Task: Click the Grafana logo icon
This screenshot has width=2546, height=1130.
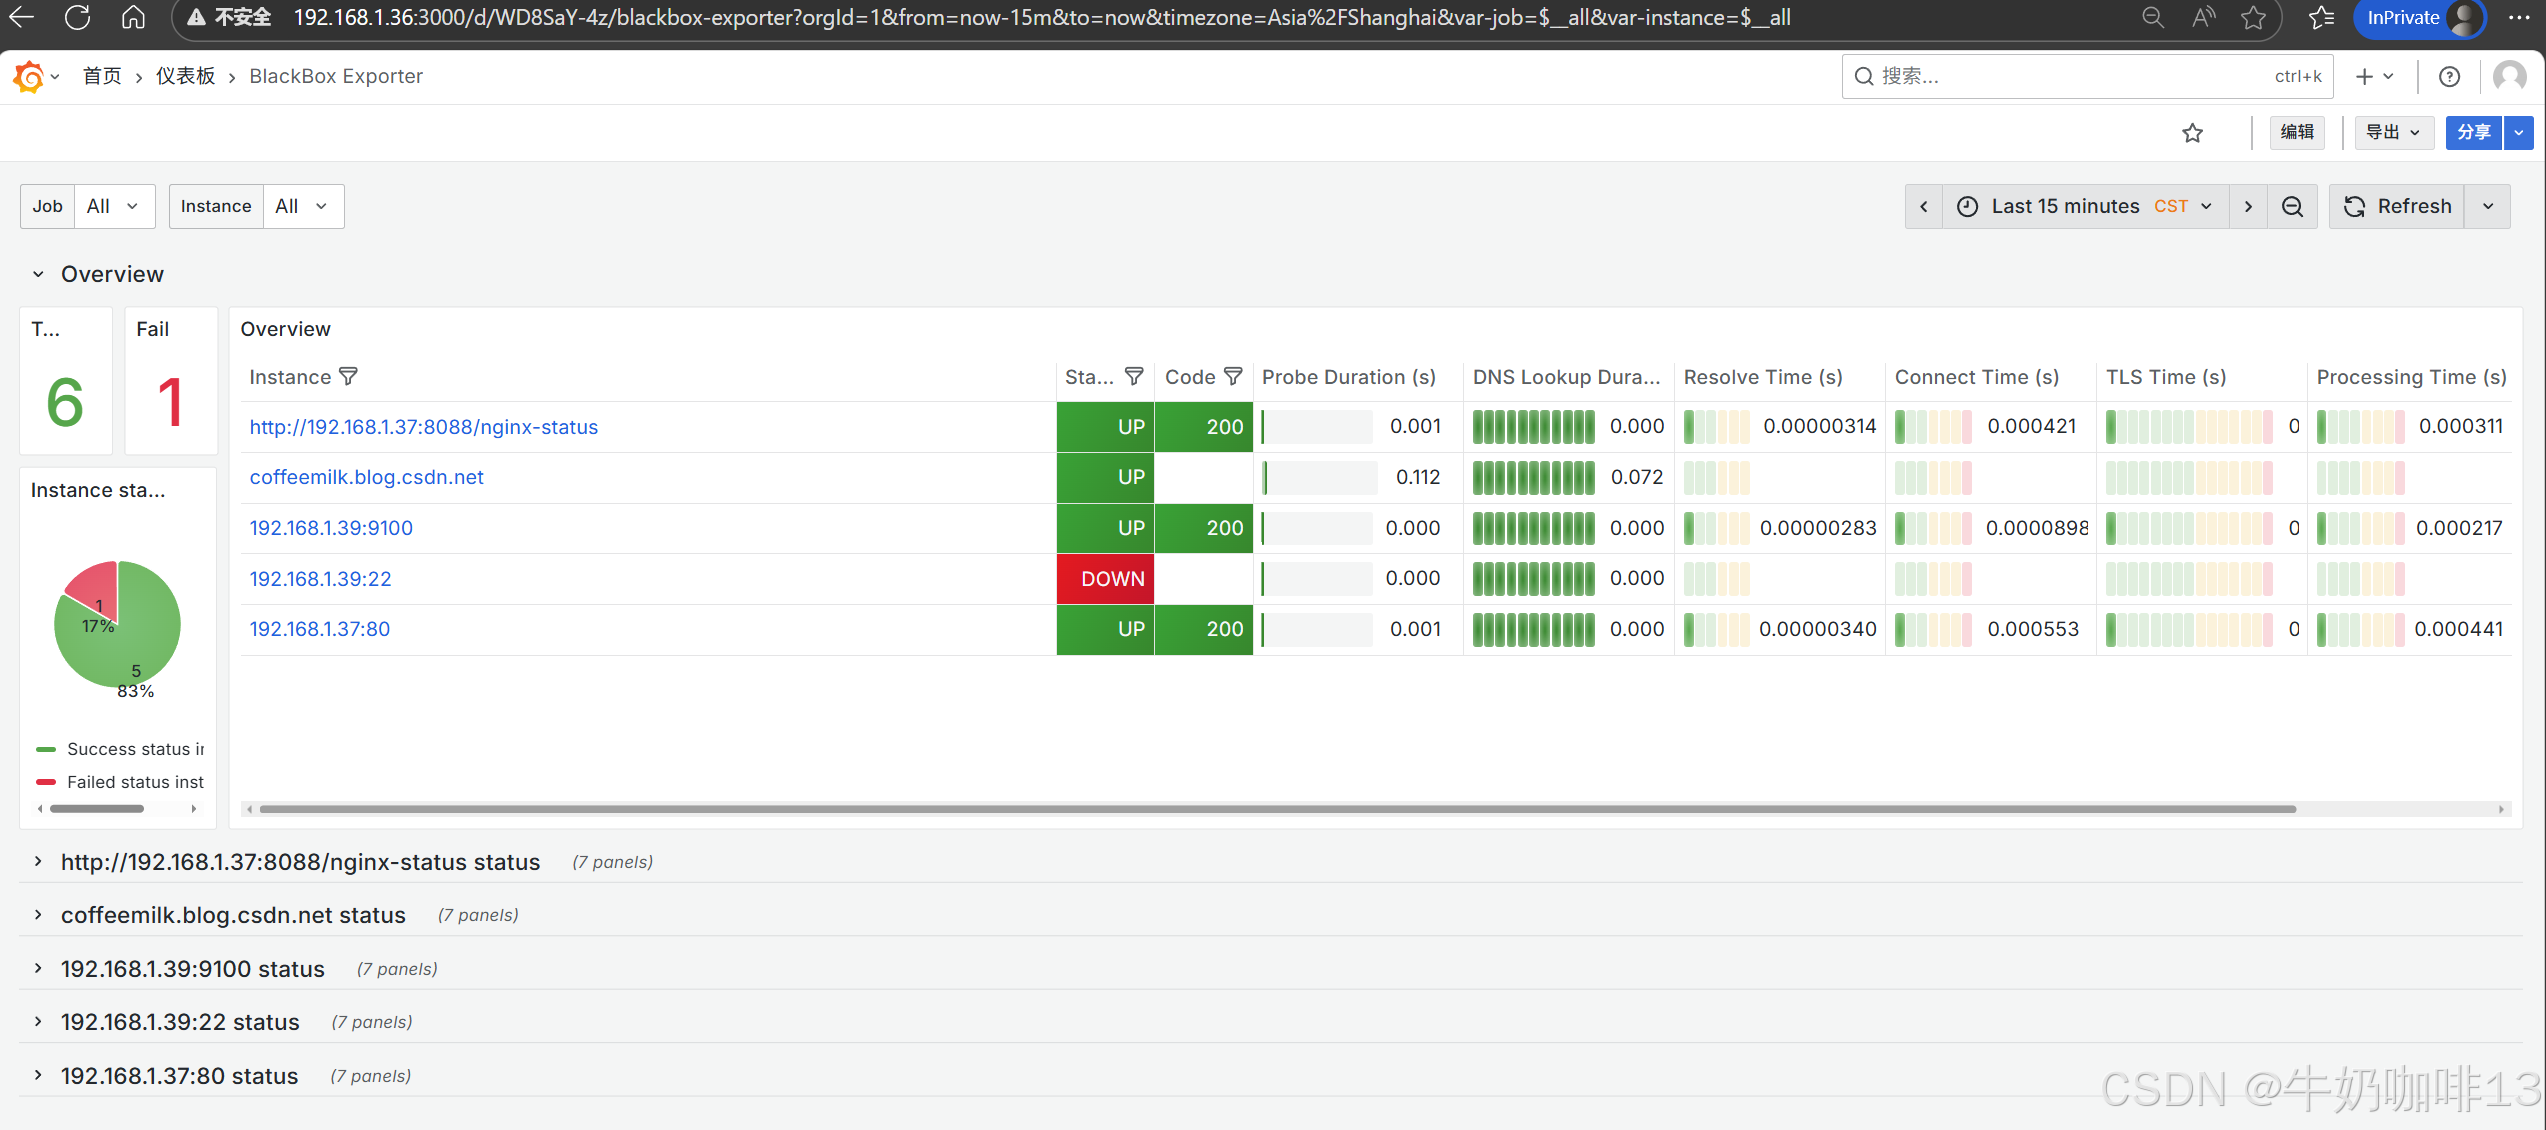Action: coord(29,76)
